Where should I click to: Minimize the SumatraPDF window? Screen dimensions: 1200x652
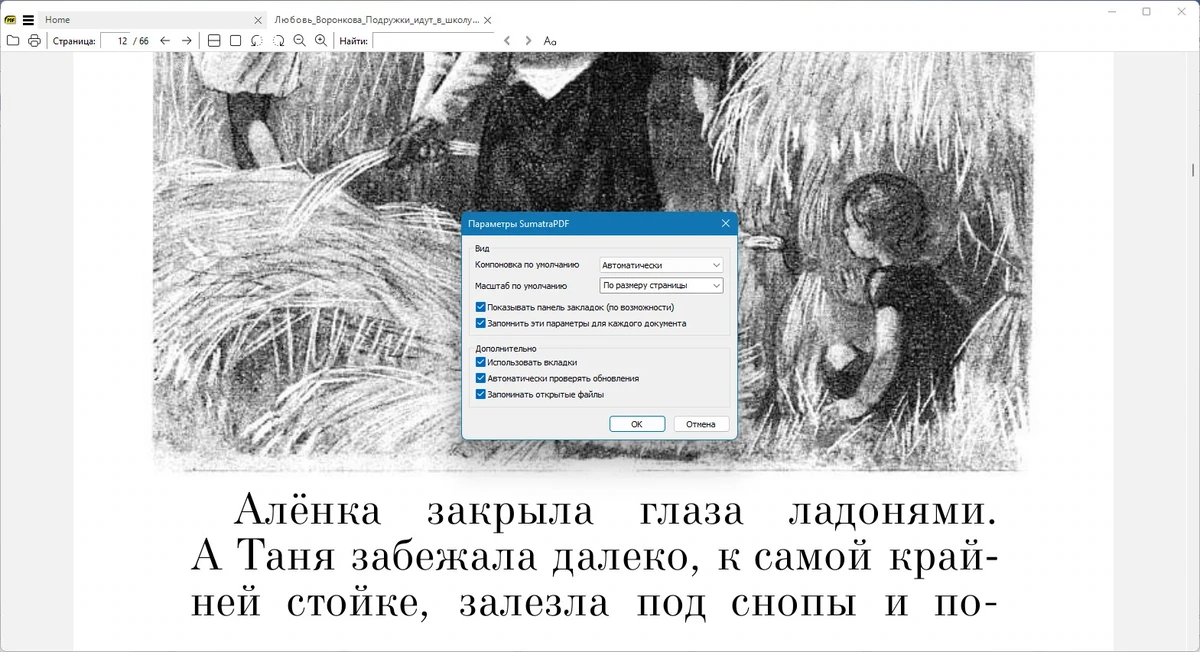1112,12
